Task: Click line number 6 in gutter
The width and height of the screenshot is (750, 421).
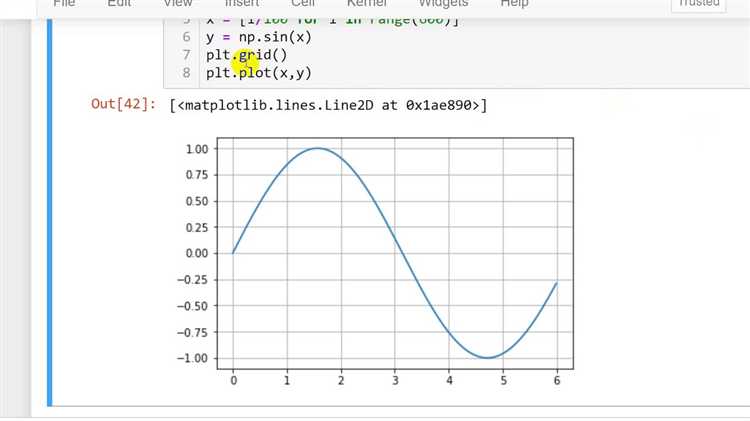Action: [187, 37]
